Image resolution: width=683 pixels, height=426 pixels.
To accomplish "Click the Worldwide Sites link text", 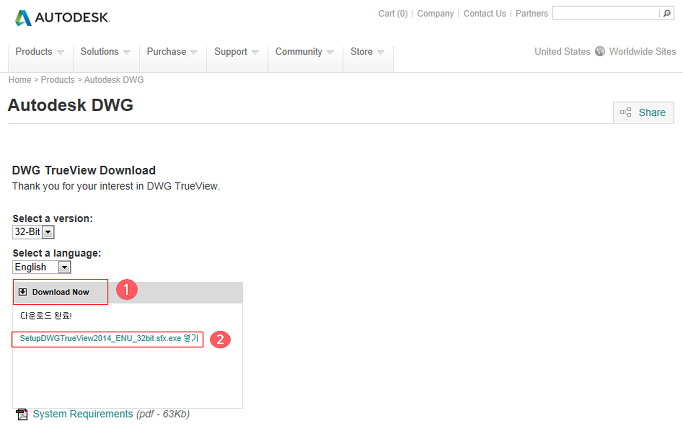I will tap(642, 51).
